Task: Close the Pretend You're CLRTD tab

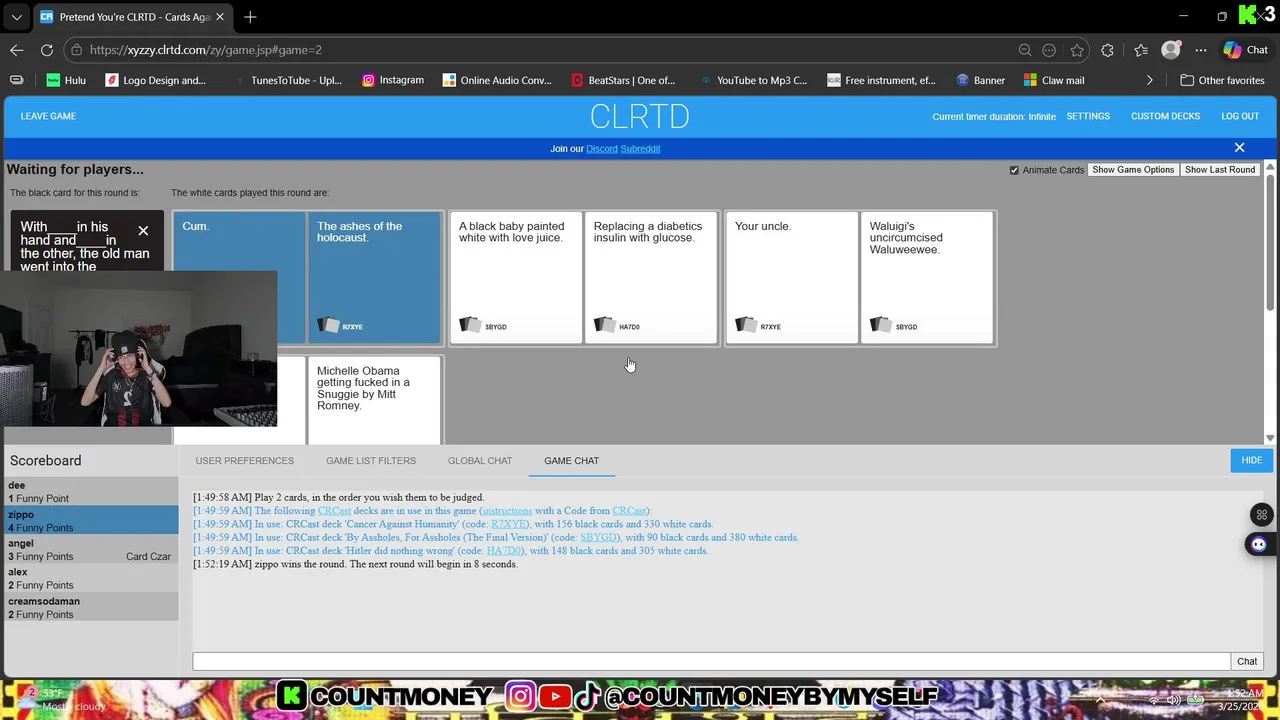Action: pos(222,17)
